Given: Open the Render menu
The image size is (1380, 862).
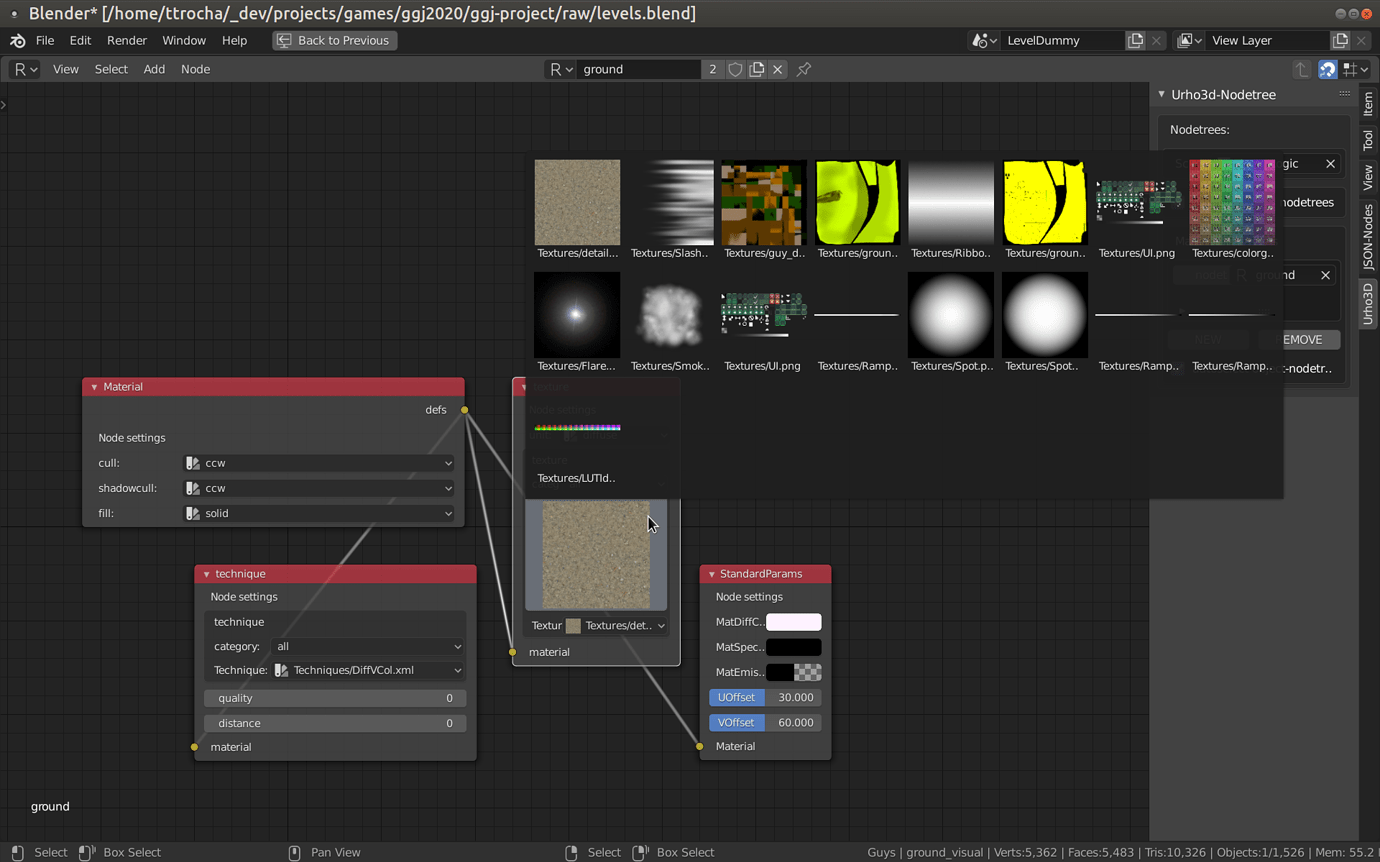Looking at the screenshot, I should coord(127,41).
